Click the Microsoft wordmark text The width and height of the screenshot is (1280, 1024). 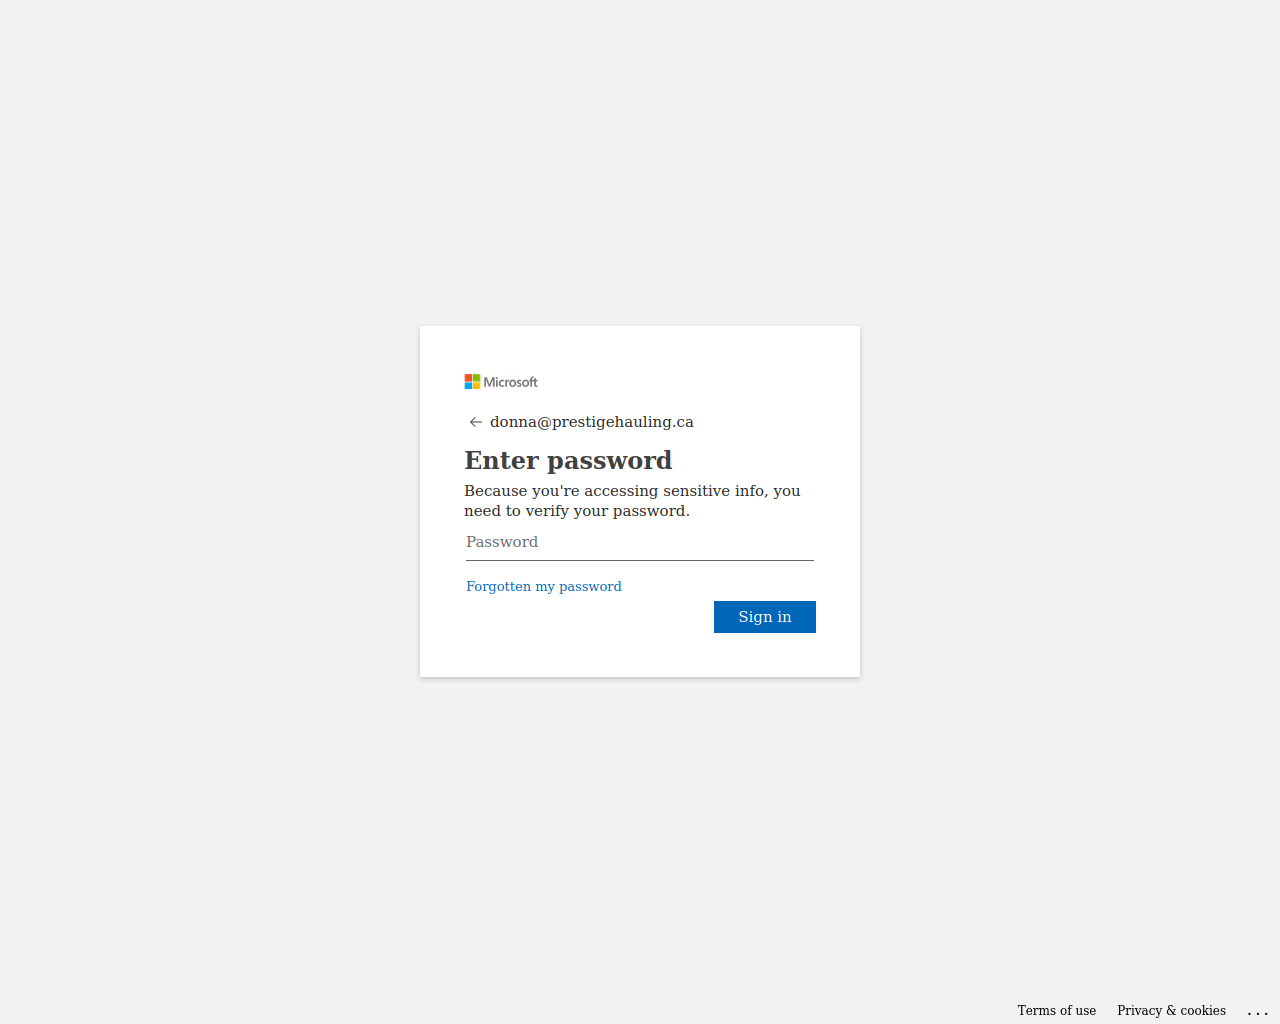pyautogui.click(x=511, y=382)
